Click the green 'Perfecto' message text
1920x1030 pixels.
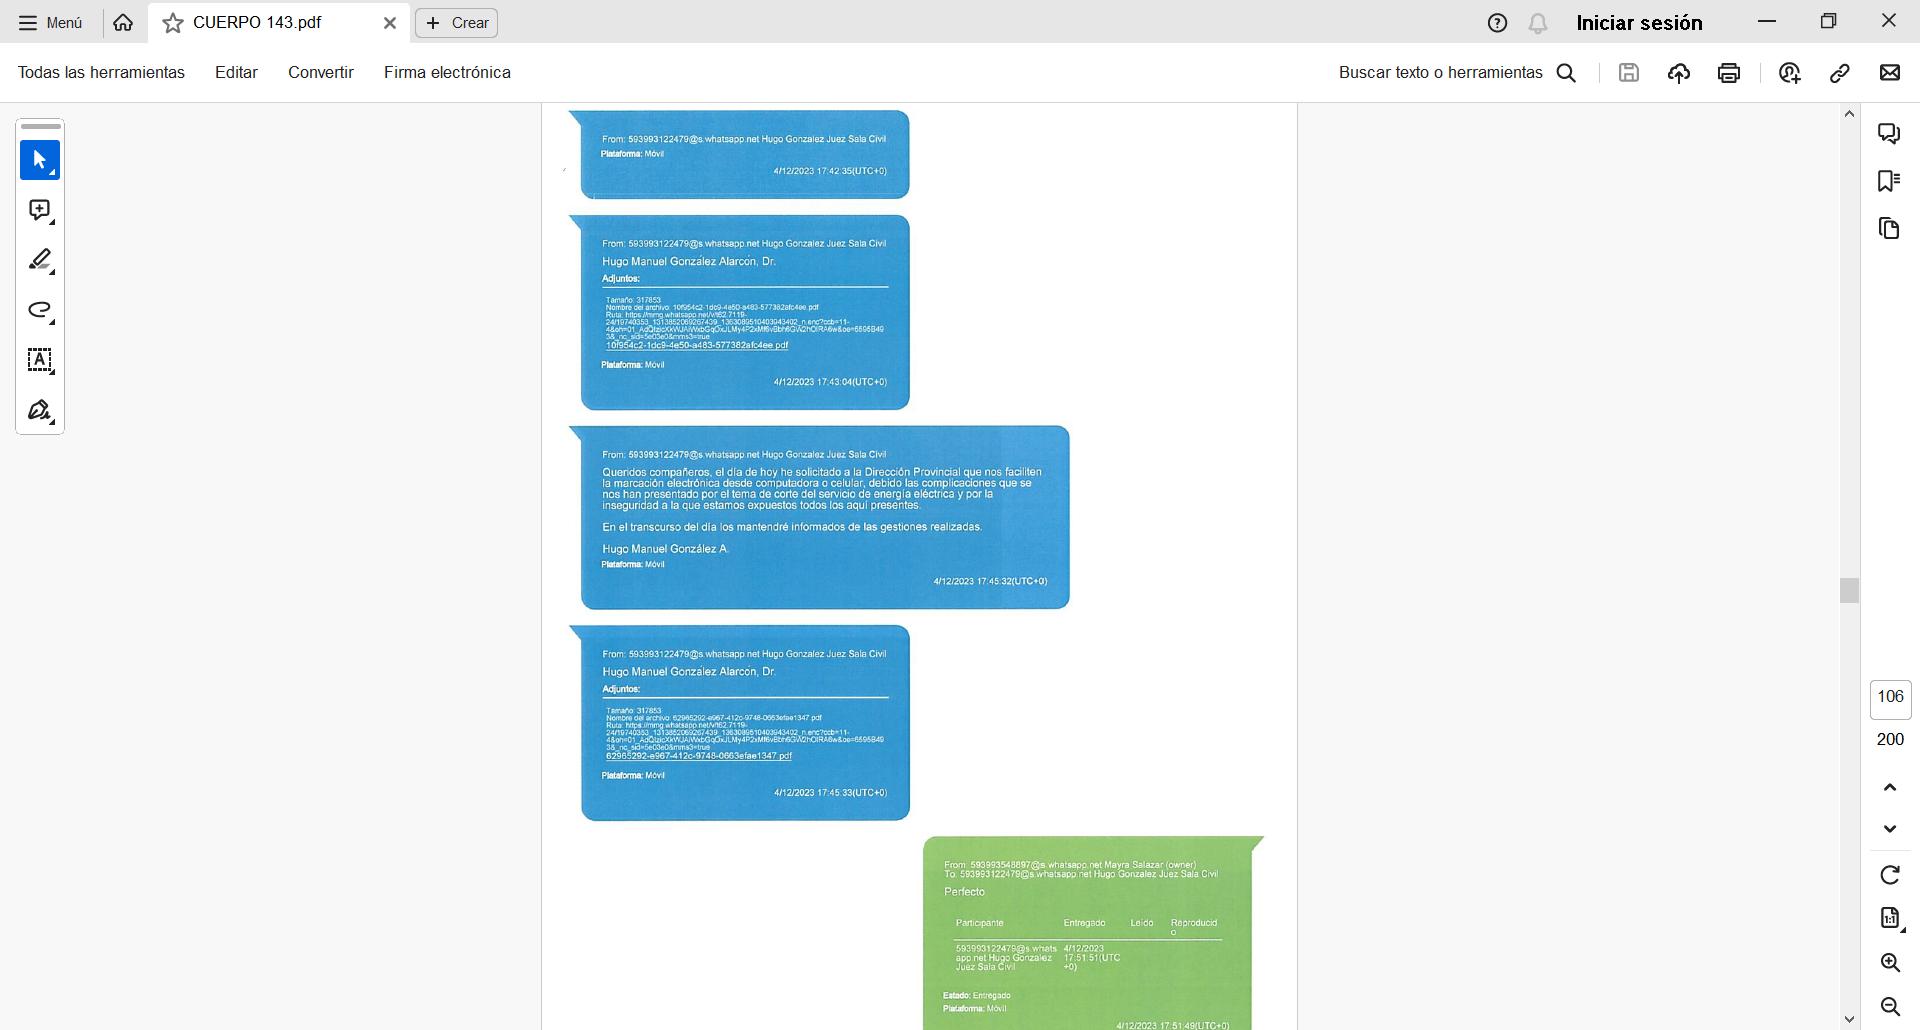964,892
